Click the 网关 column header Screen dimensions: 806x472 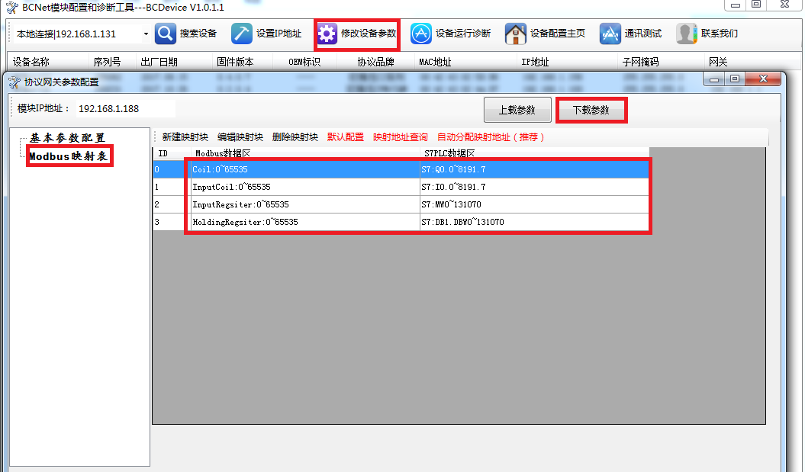(752, 62)
